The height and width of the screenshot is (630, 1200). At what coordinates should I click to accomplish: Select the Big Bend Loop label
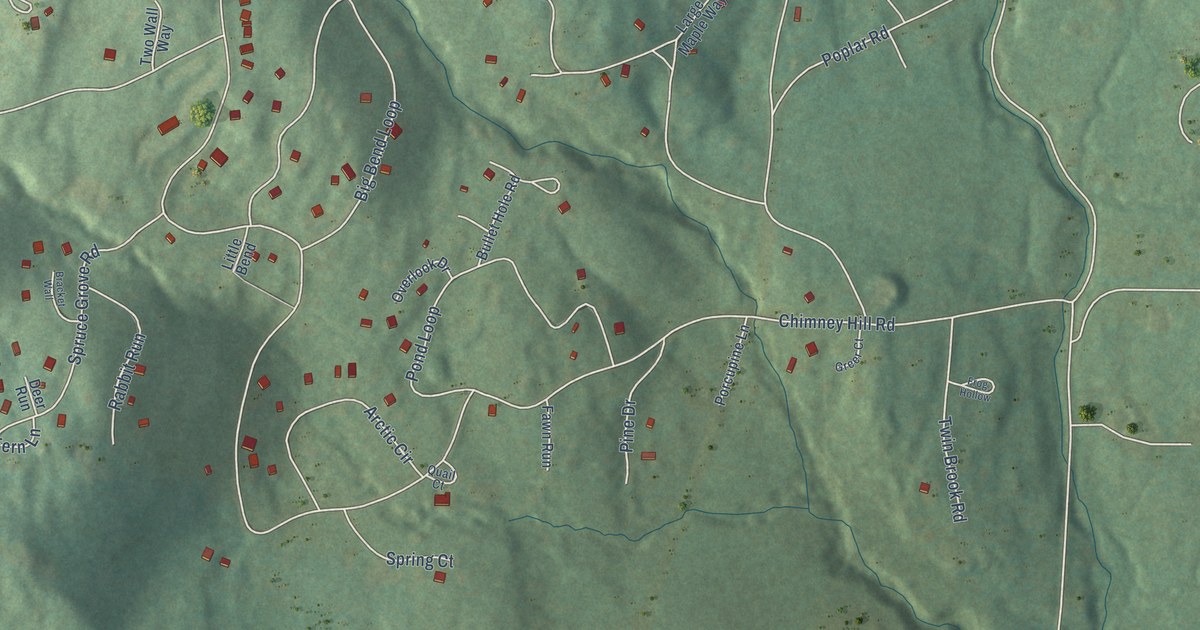click(377, 151)
